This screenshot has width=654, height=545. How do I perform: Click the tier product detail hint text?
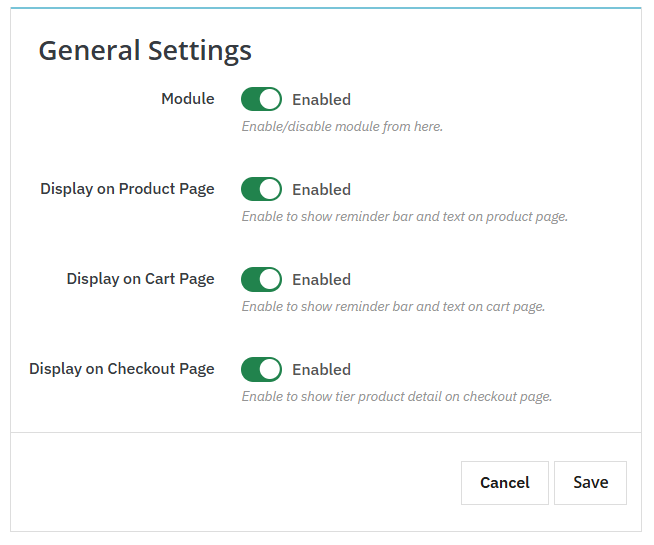pyautogui.click(x=396, y=397)
